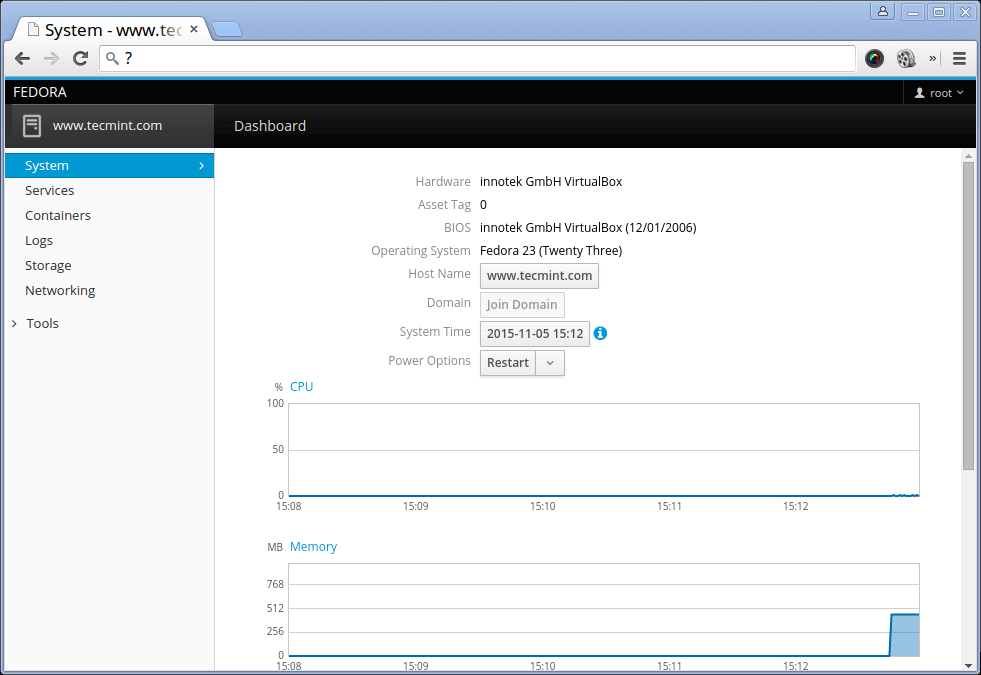Open the root user dropdown menu

click(x=939, y=93)
